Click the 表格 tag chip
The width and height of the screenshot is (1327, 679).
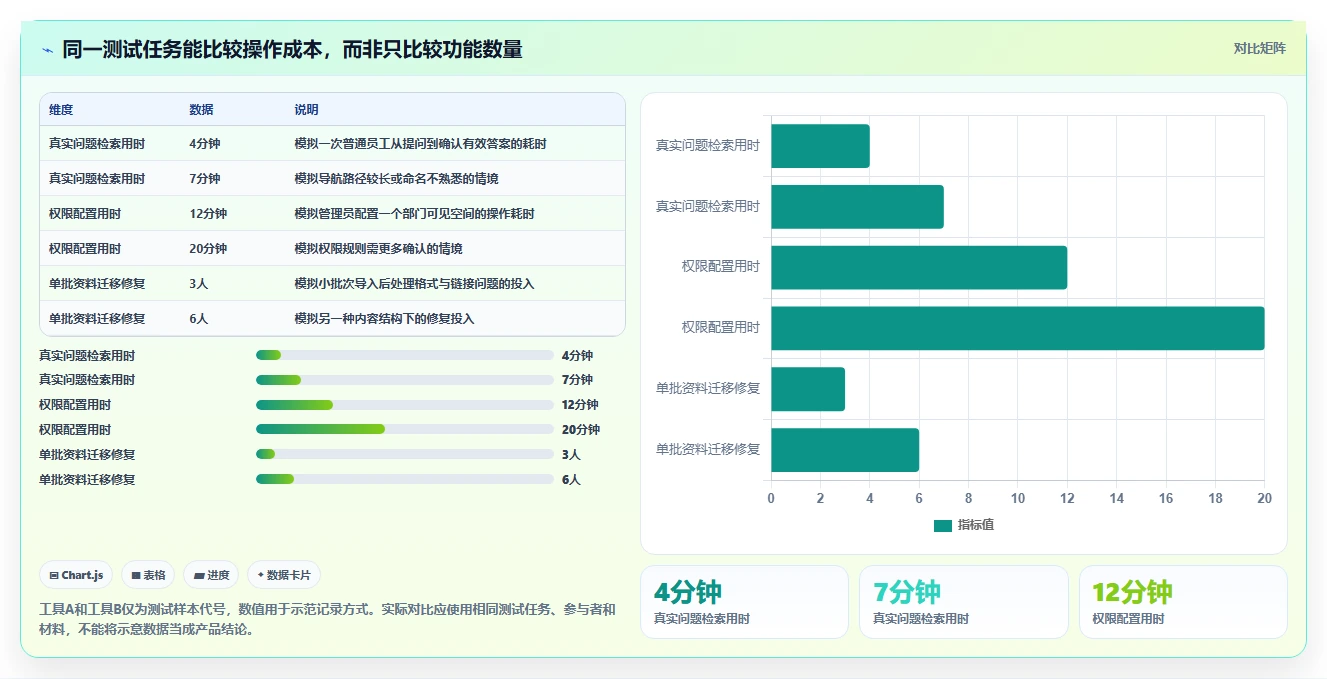148,575
